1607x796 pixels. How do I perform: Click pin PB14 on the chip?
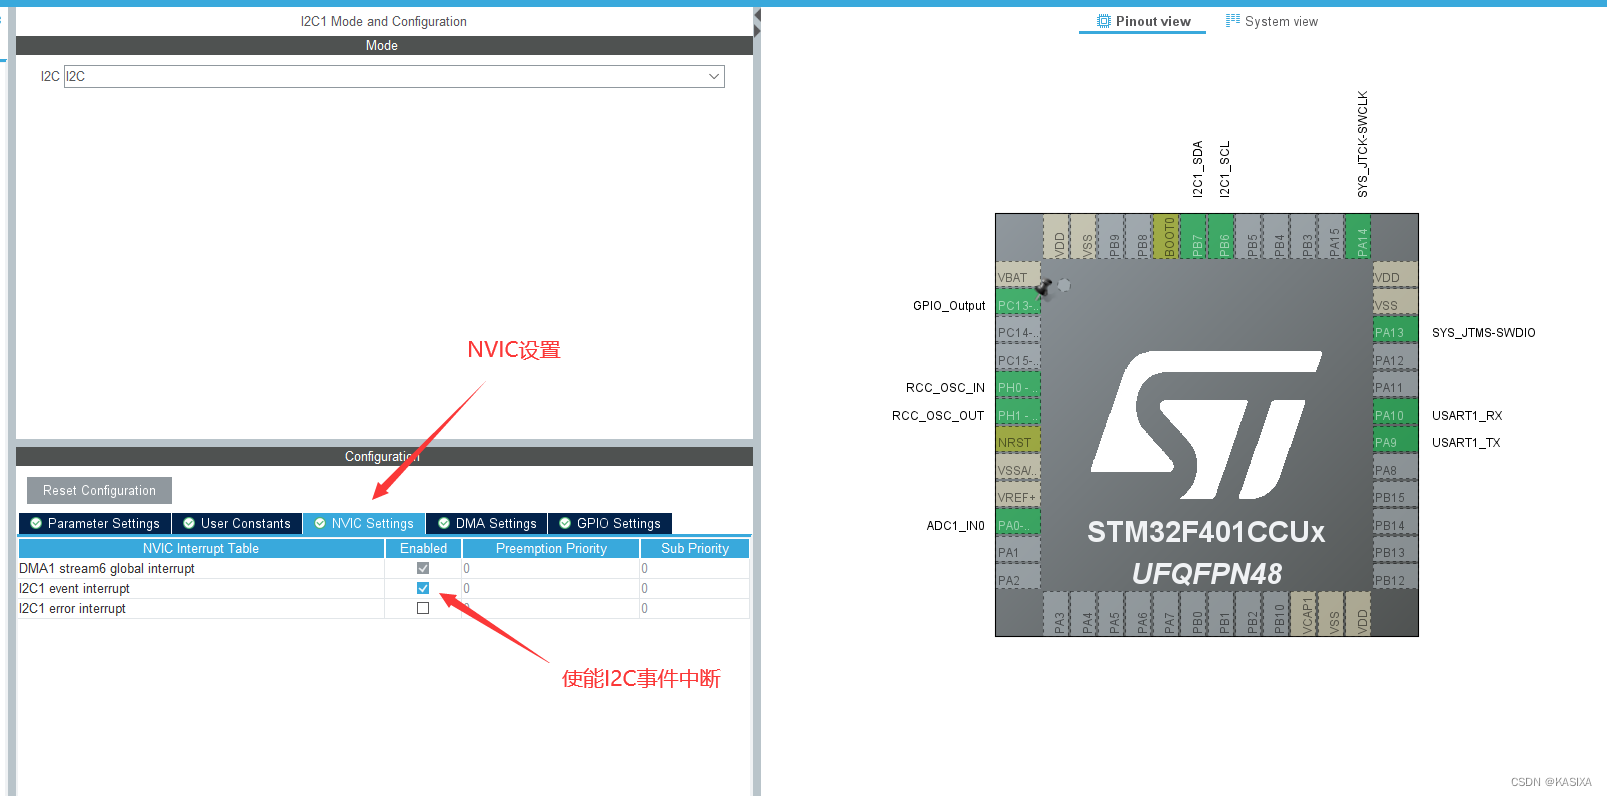1395,525
